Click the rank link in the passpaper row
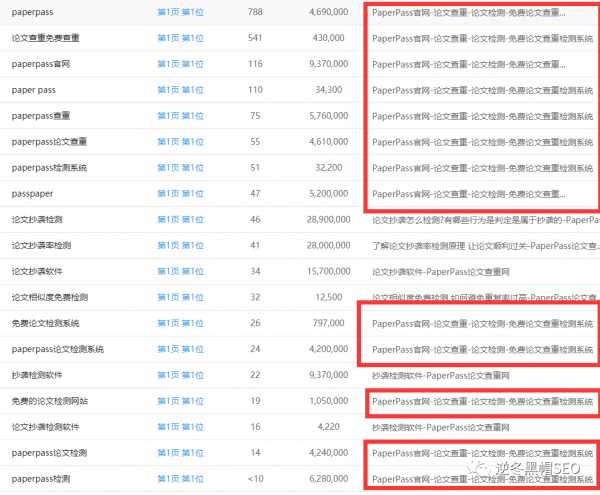The image size is (600, 495). click(x=180, y=194)
